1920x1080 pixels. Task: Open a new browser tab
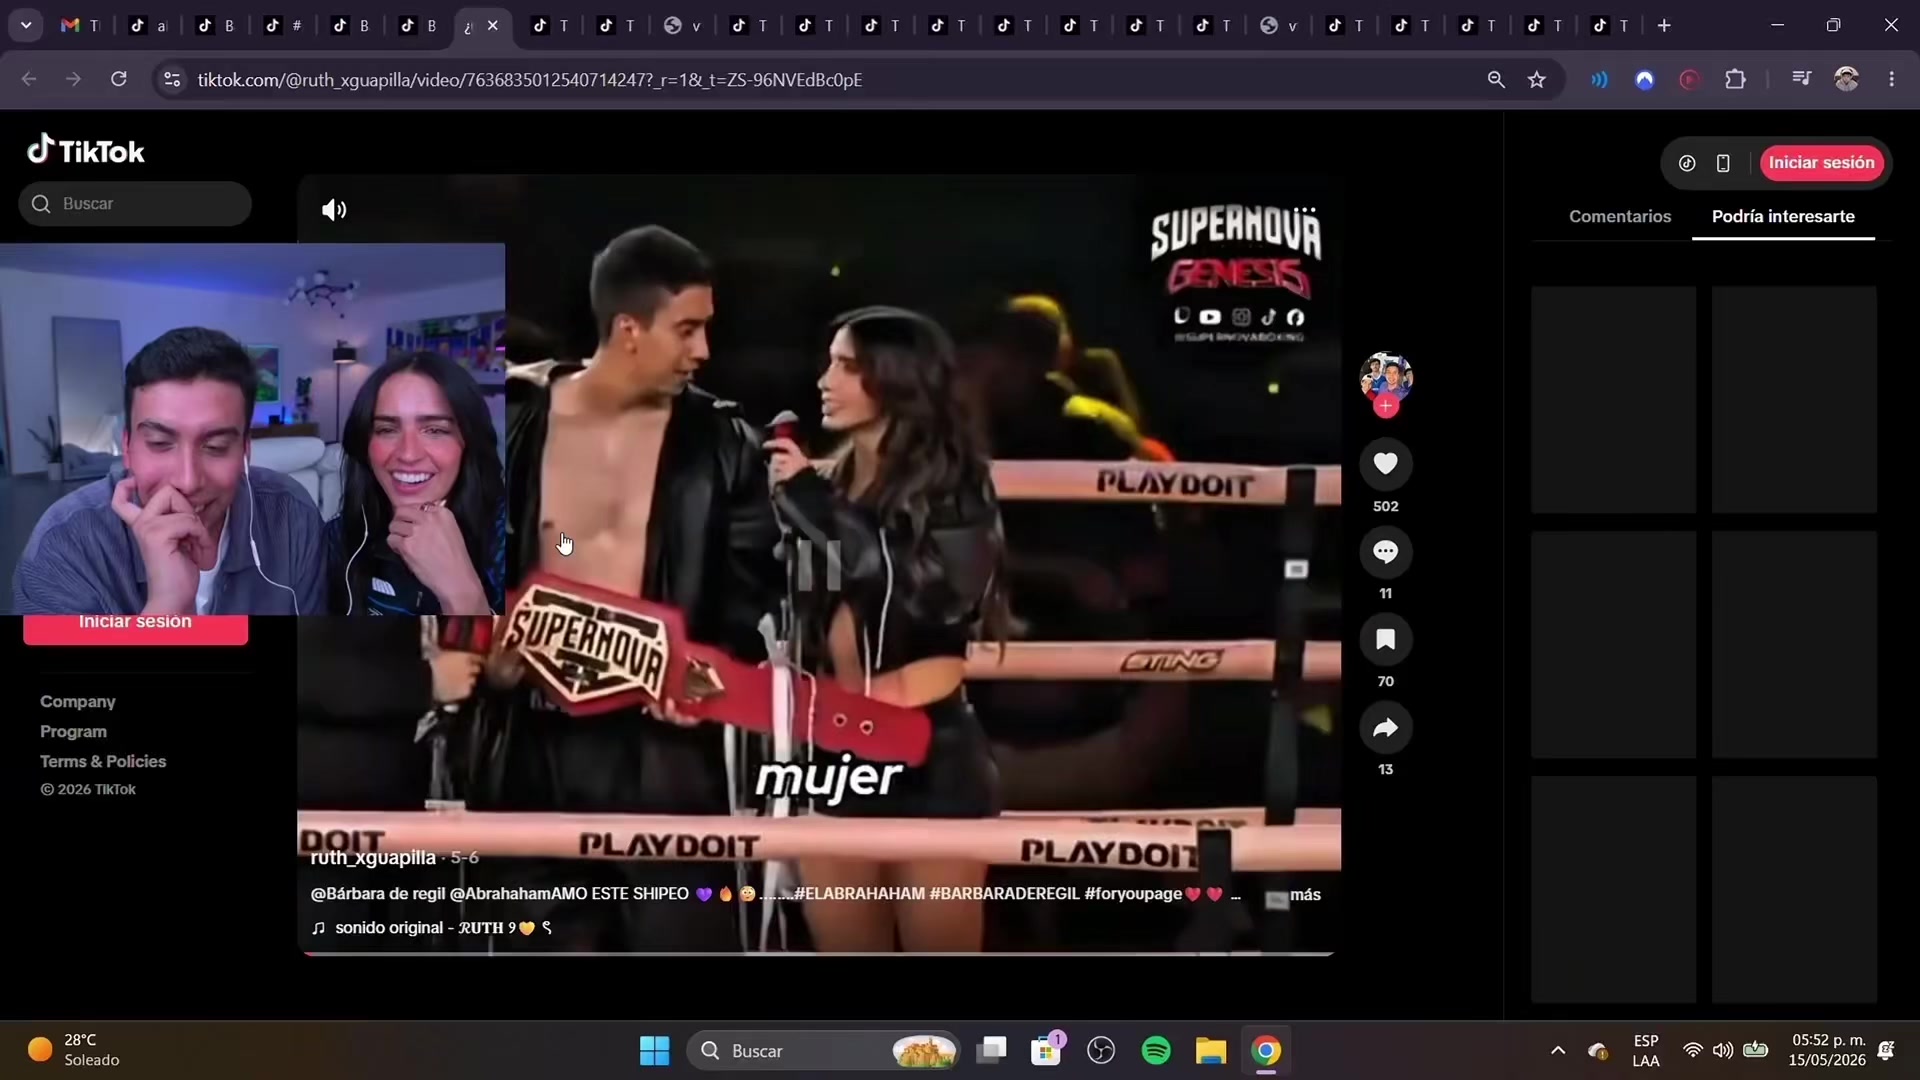tap(1664, 26)
